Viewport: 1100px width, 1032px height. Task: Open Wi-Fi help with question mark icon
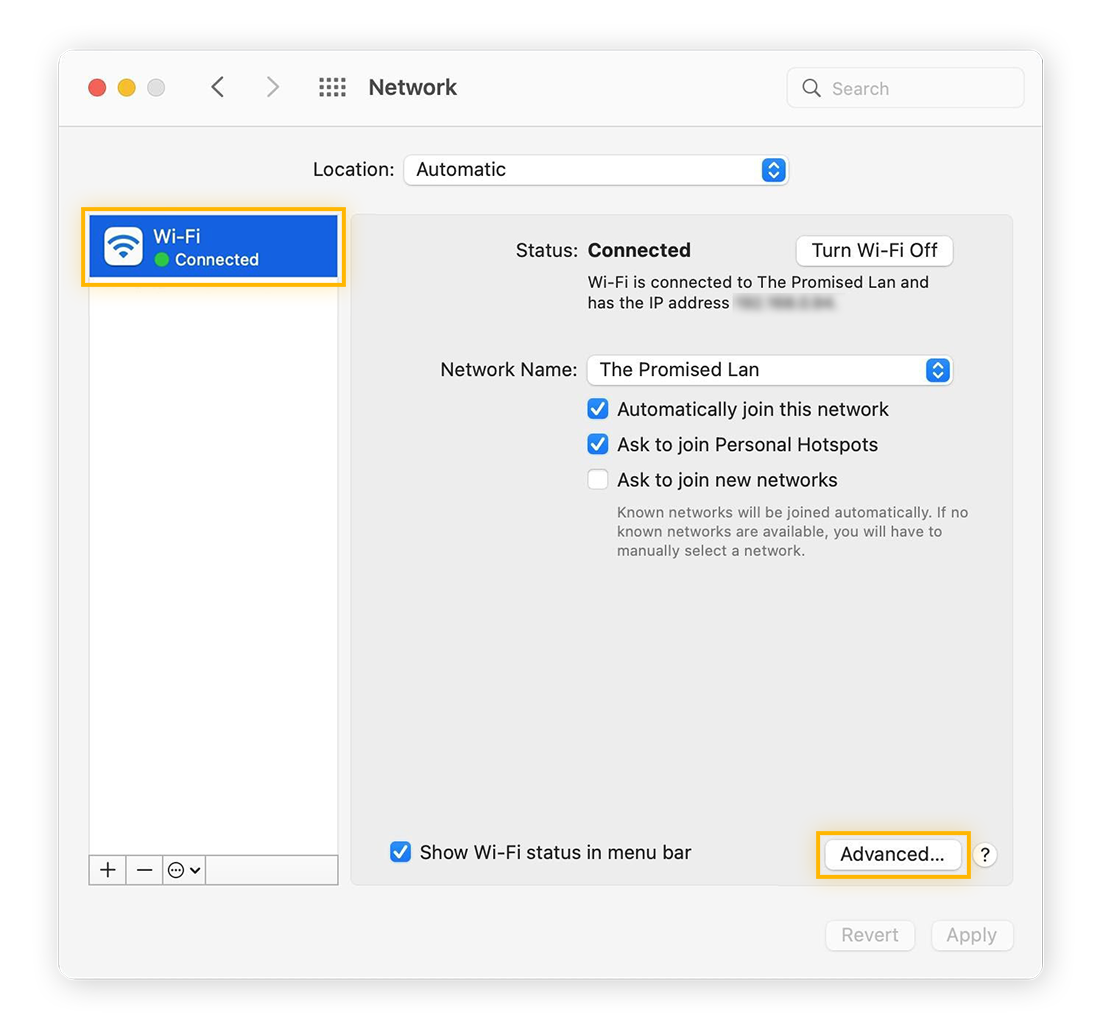pyautogui.click(x=985, y=855)
